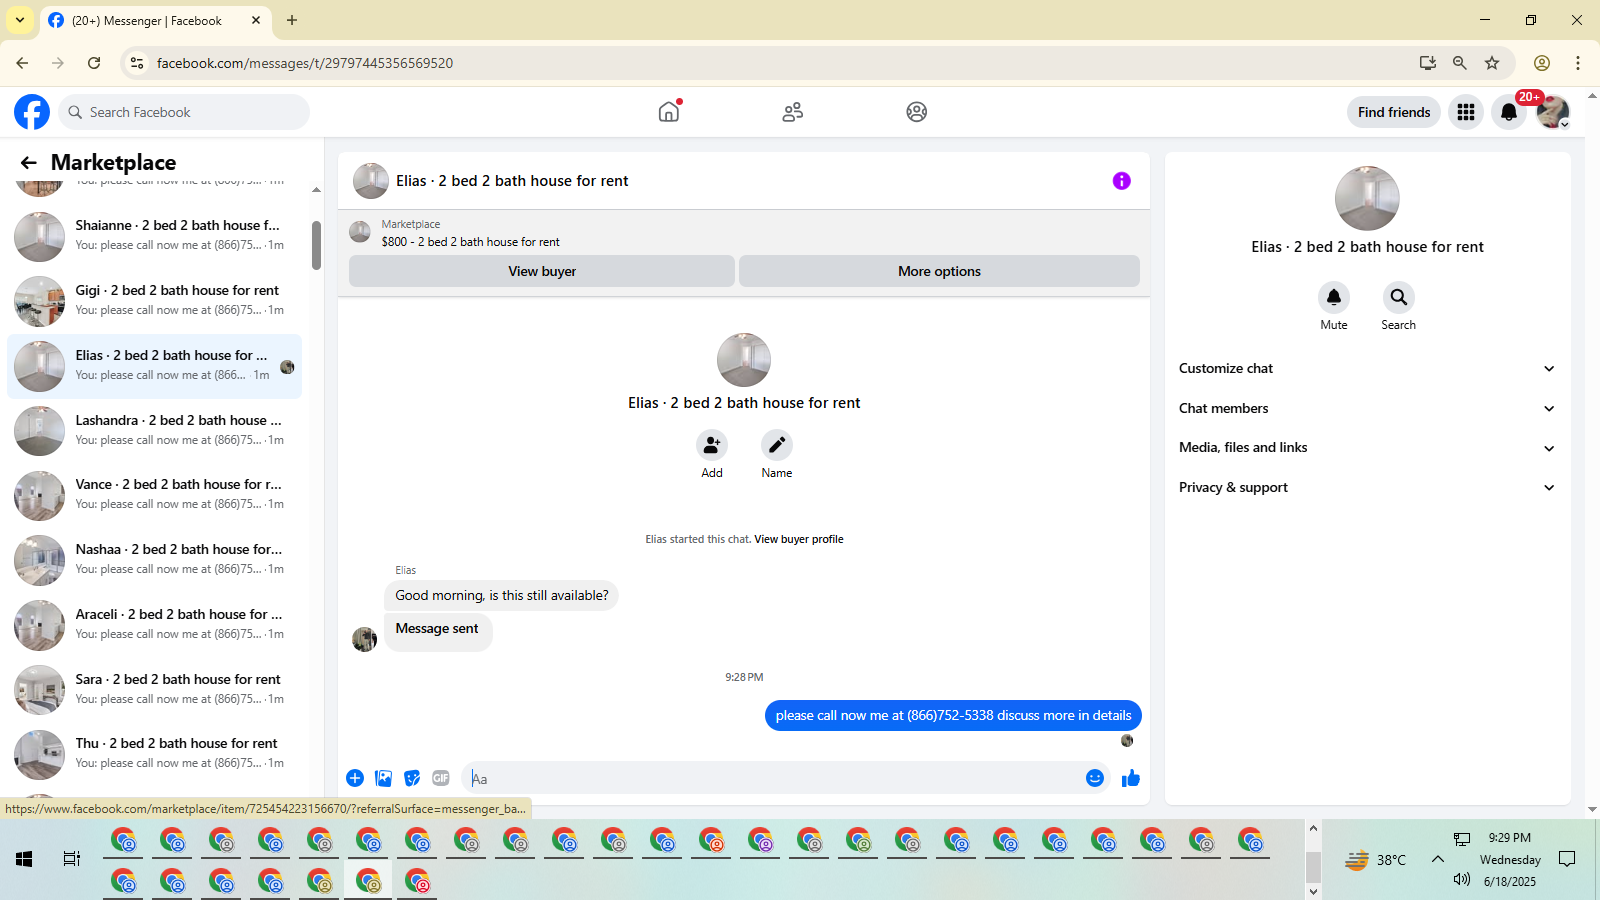1600x900 pixels.
Task: Choose a sticker in composer
Action: point(412,778)
